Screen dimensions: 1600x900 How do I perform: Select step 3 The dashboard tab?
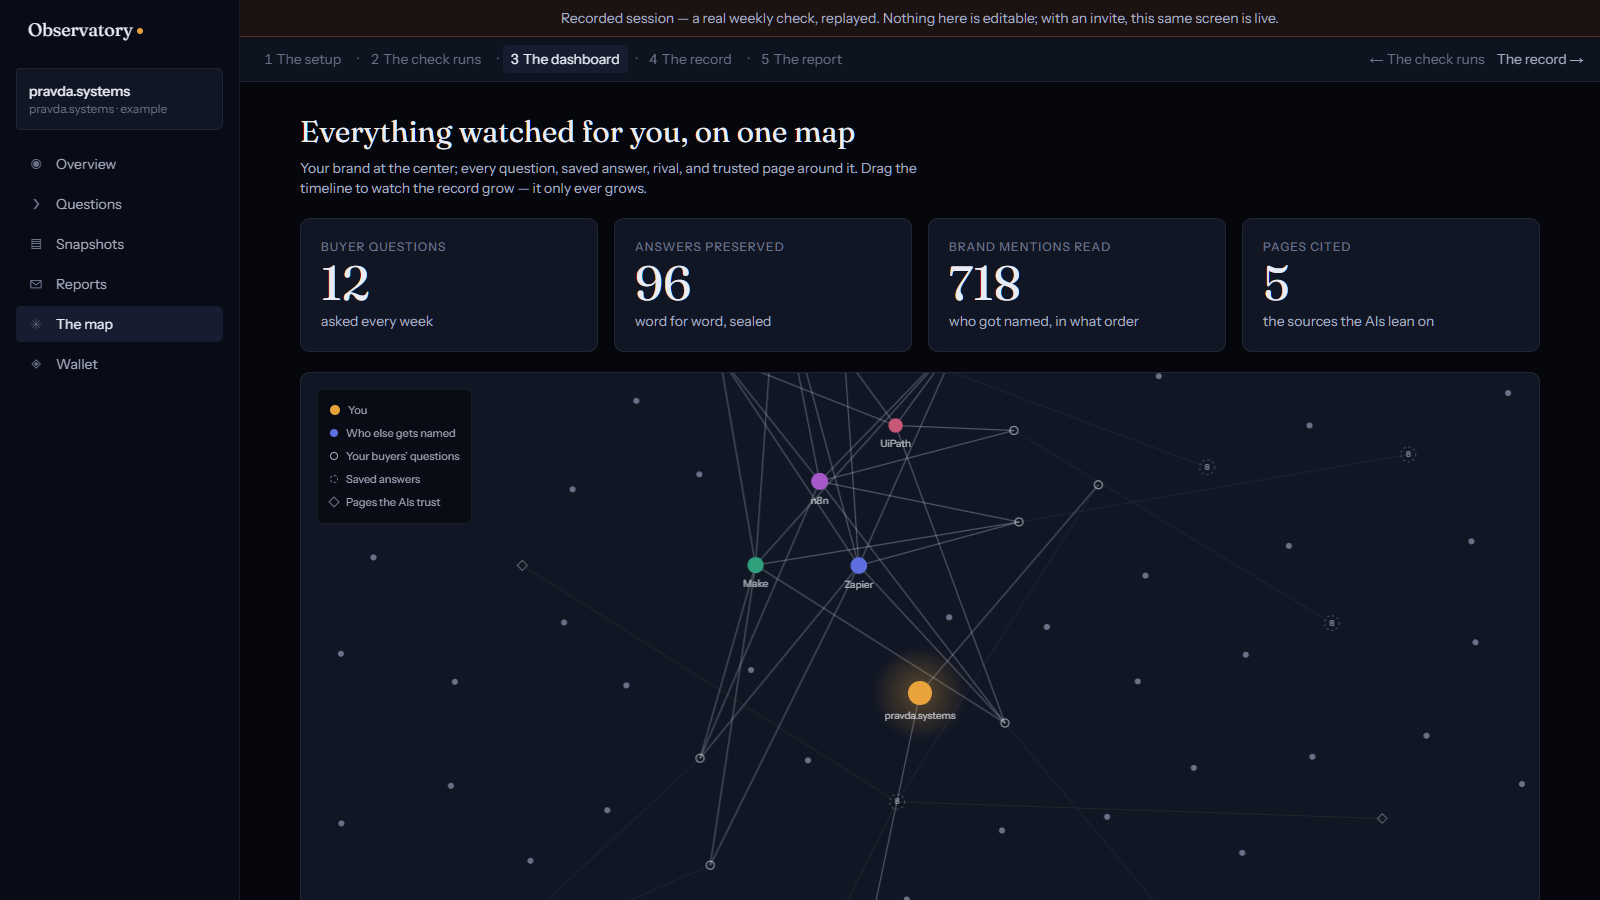click(x=565, y=59)
